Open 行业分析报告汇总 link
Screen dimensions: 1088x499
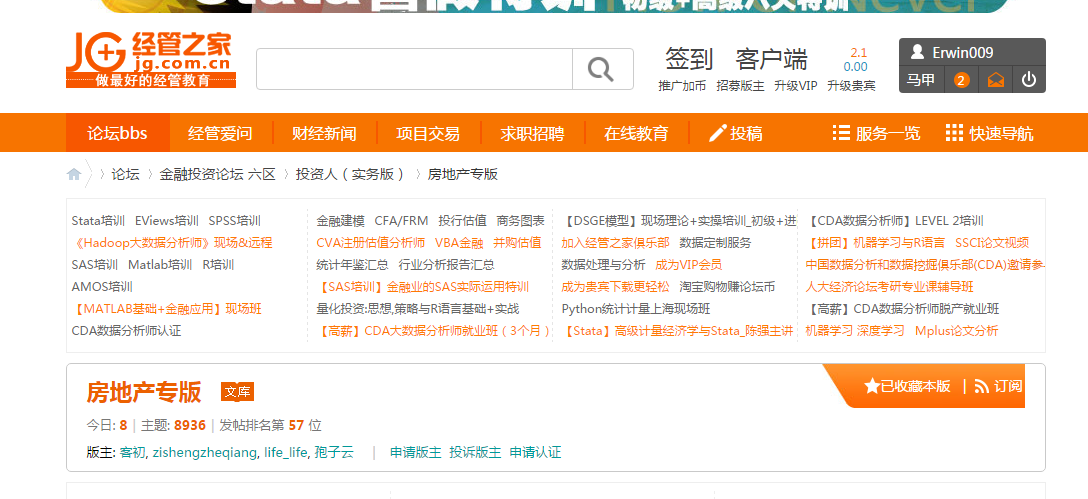447,265
